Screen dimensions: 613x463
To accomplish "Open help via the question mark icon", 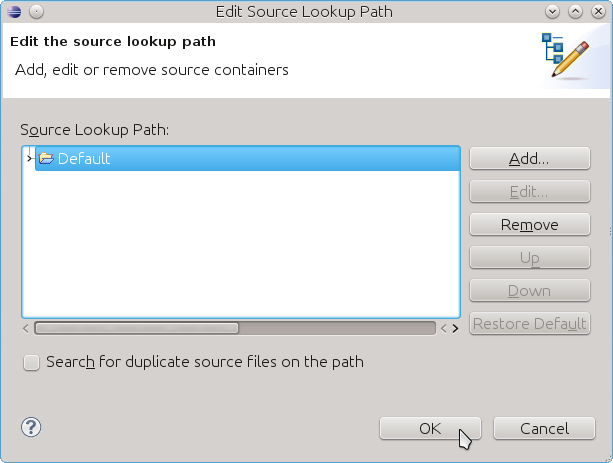I will pos(30,427).
